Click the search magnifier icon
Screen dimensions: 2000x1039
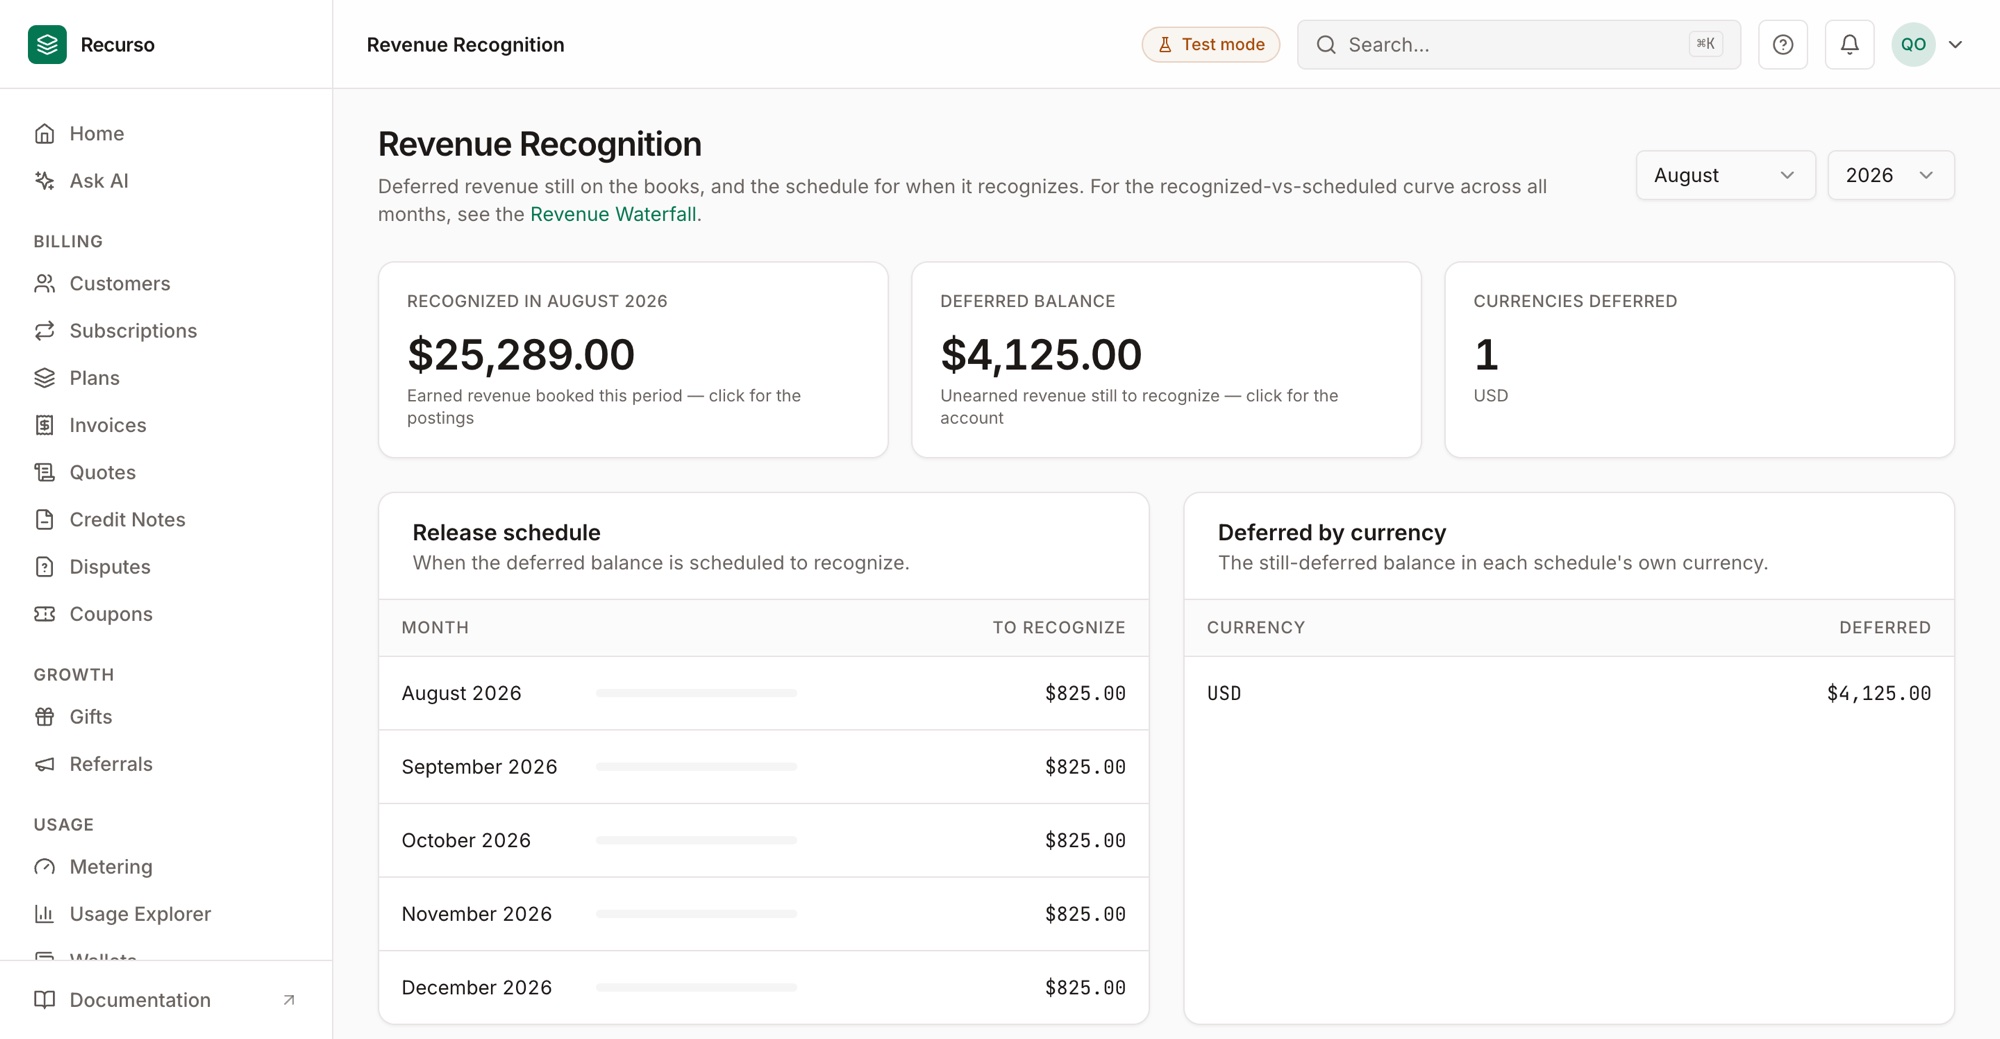(x=1326, y=44)
